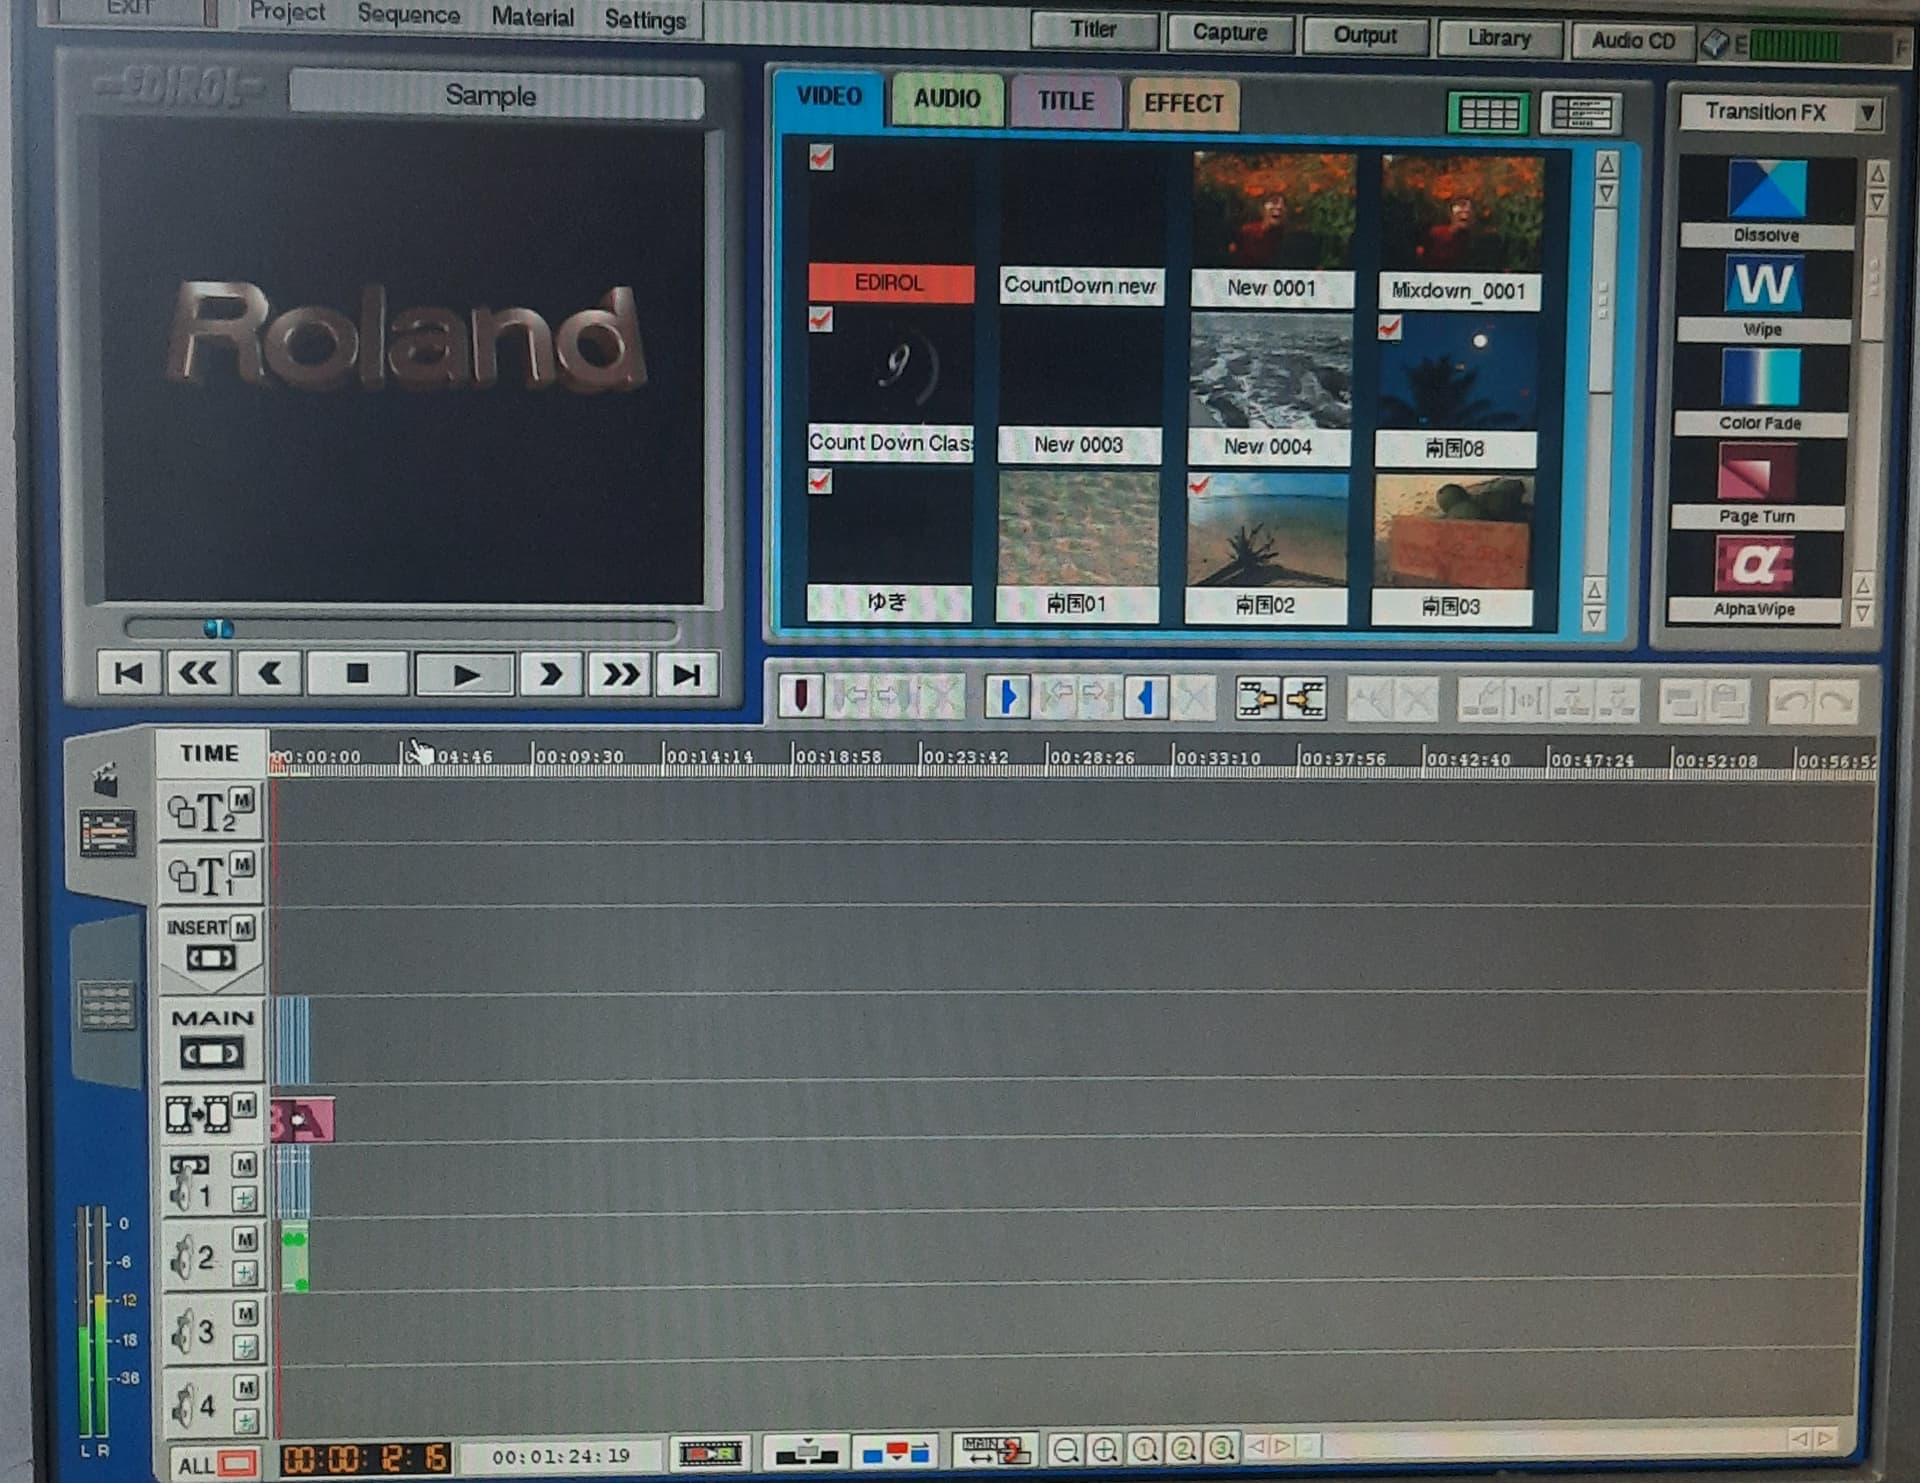This screenshot has height=1483, width=1920.
Task: Open the Sequence menu
Action: [x=409, y=14]
